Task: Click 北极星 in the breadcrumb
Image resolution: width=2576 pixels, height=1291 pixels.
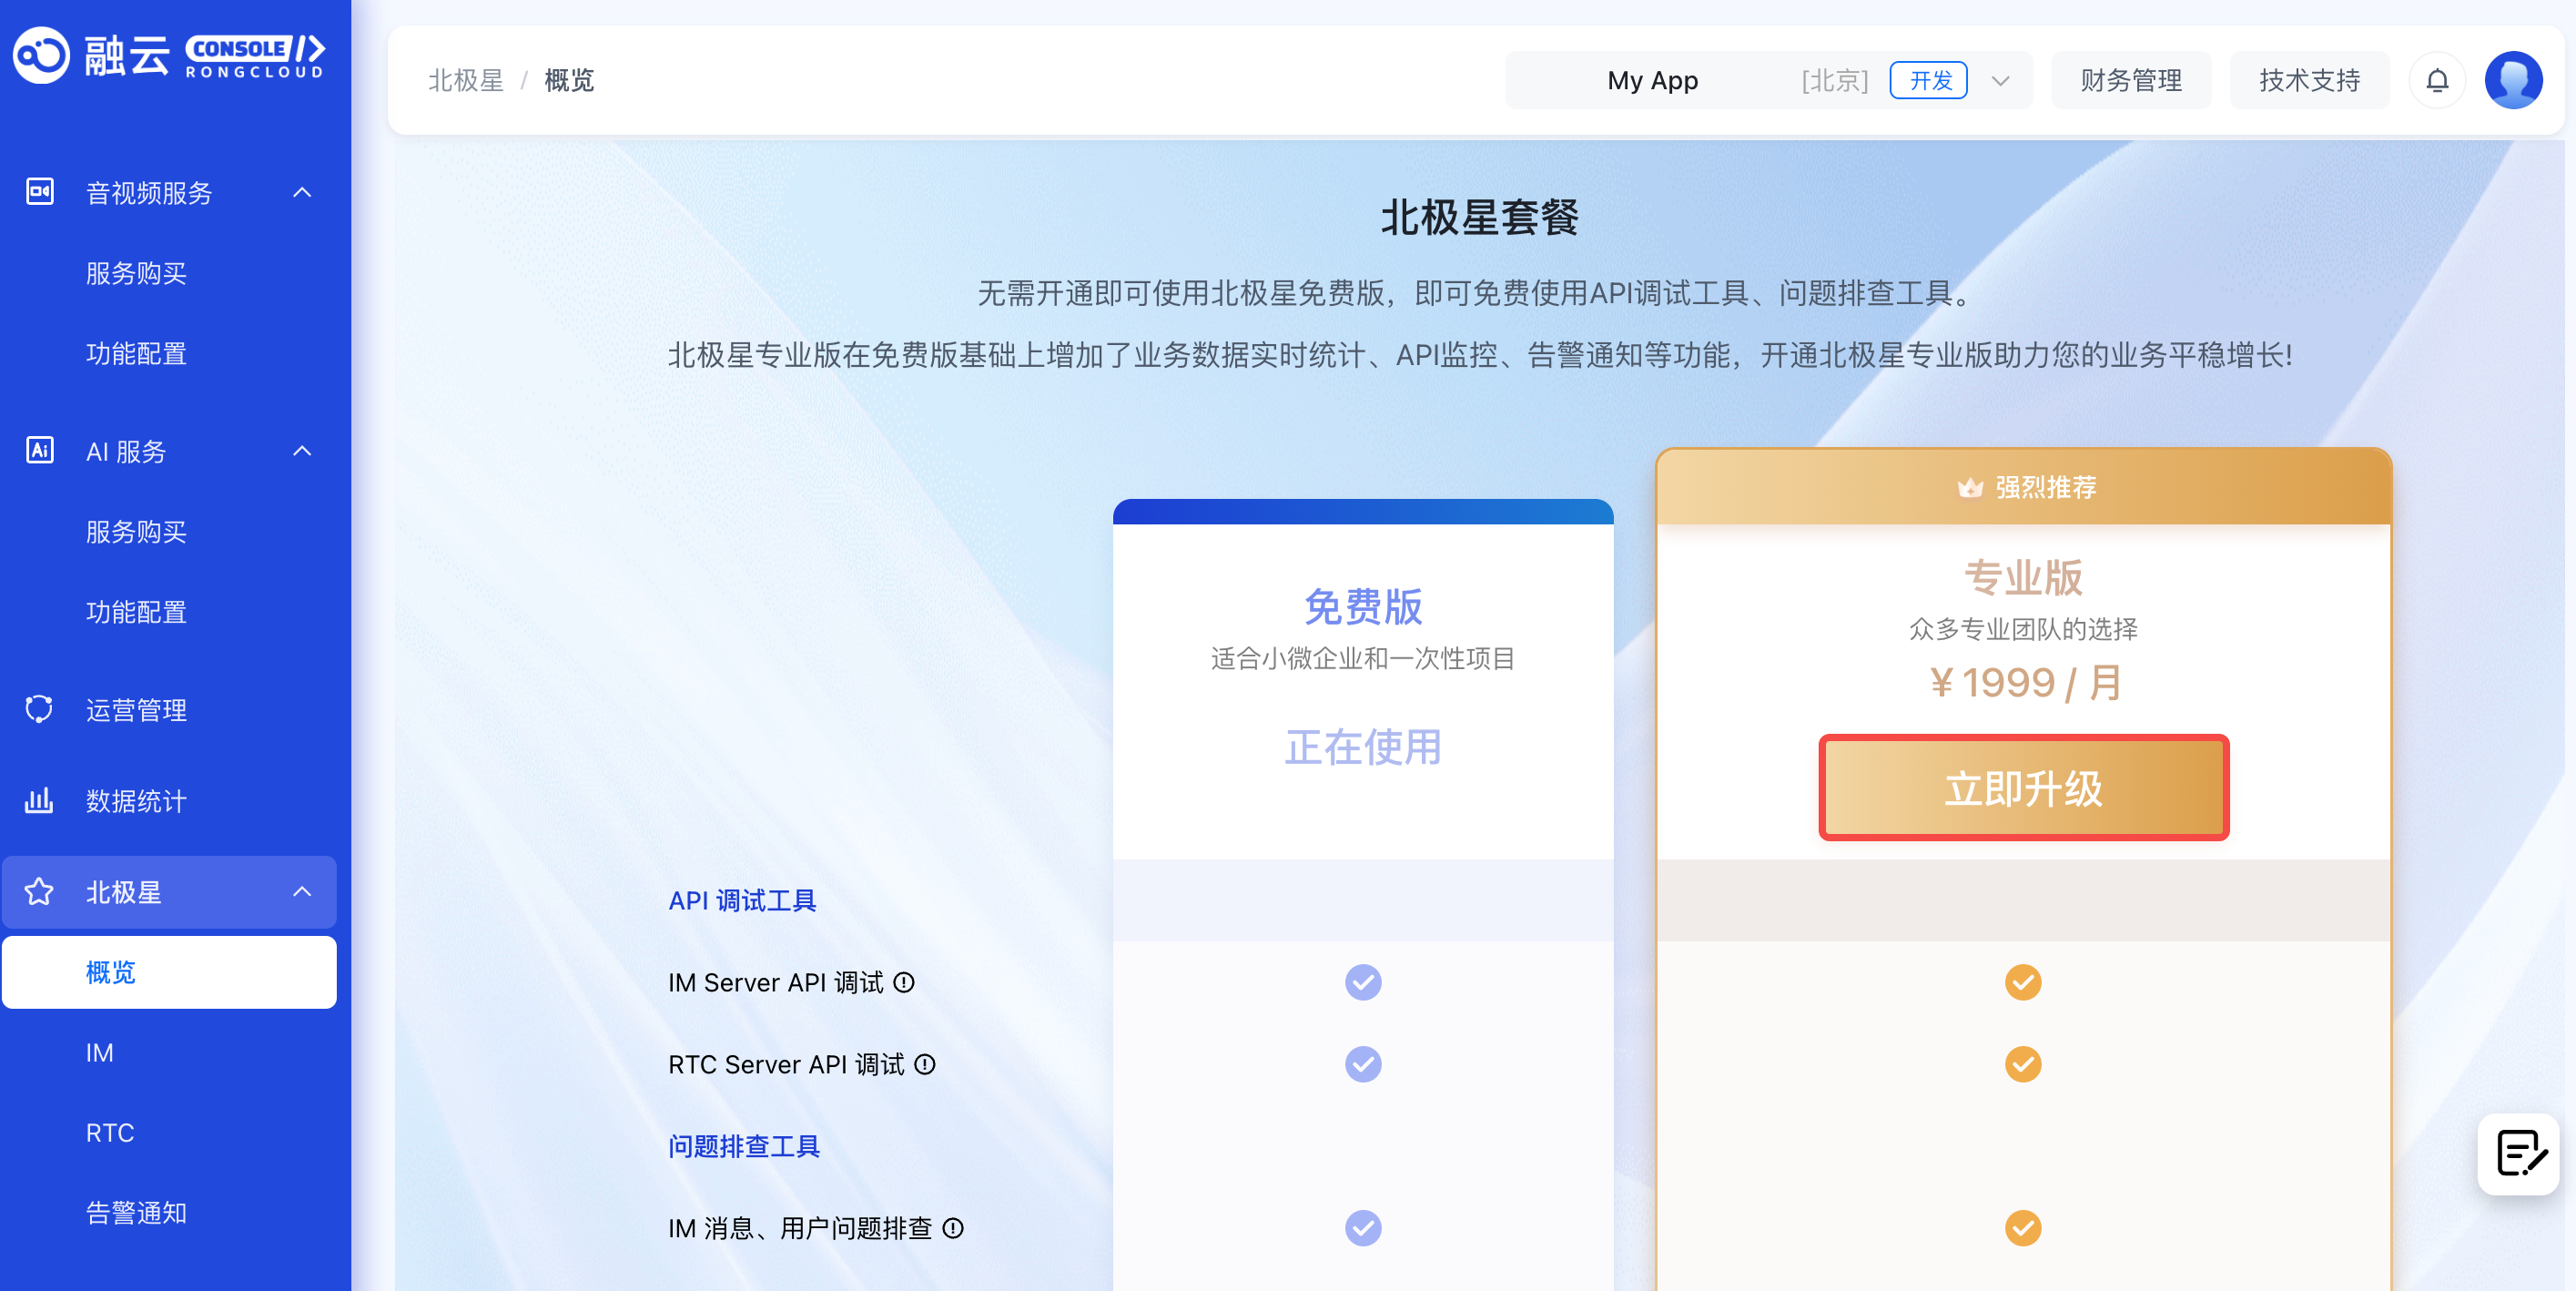Action: [x=466, y=79]
